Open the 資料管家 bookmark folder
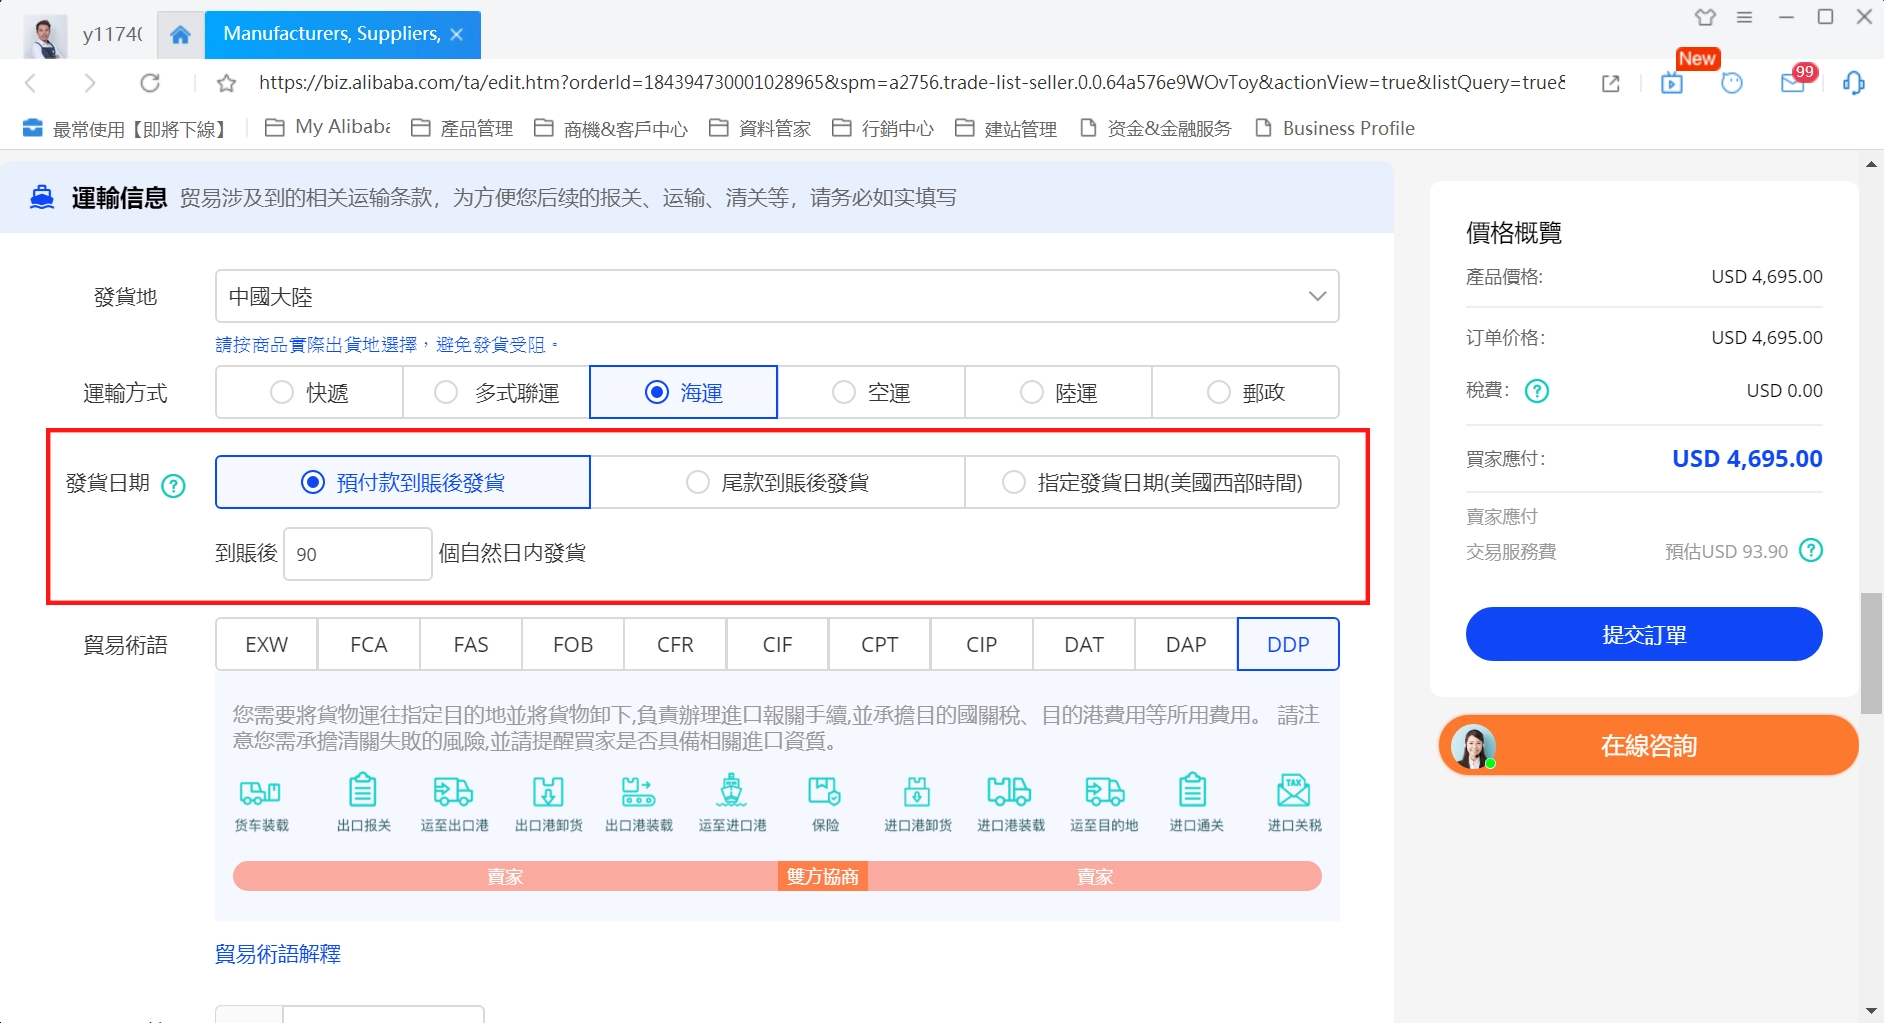The height and width of the screenshot is (1023, 1884). pos(760,128)
